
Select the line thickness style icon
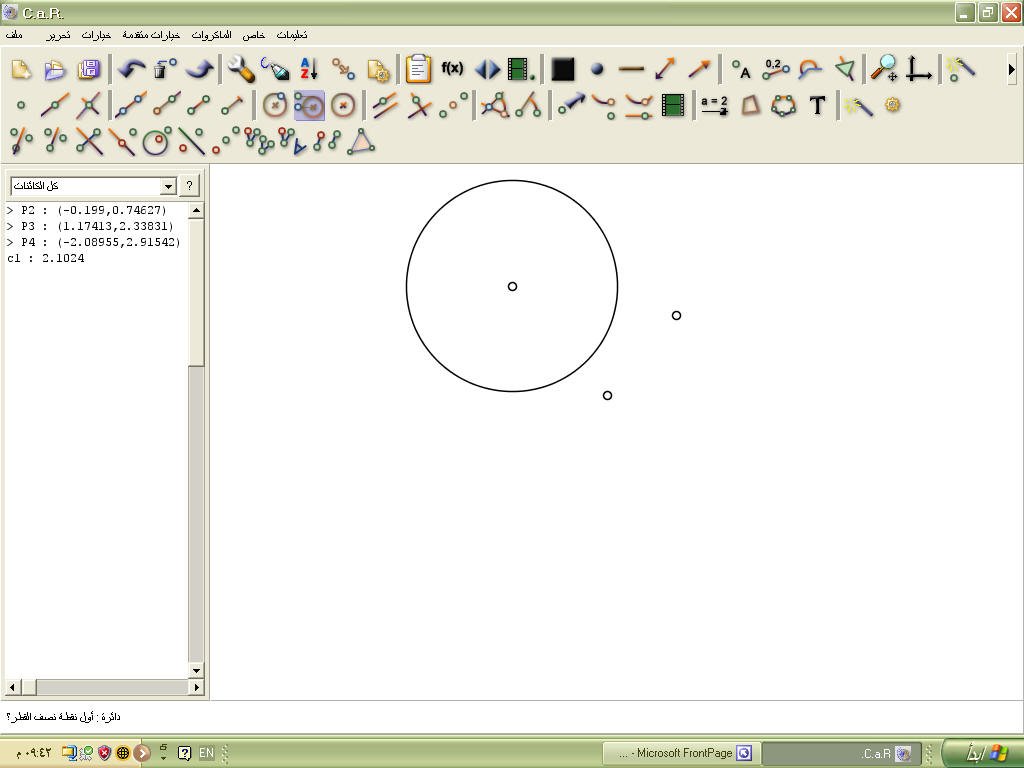coord(631,69)
